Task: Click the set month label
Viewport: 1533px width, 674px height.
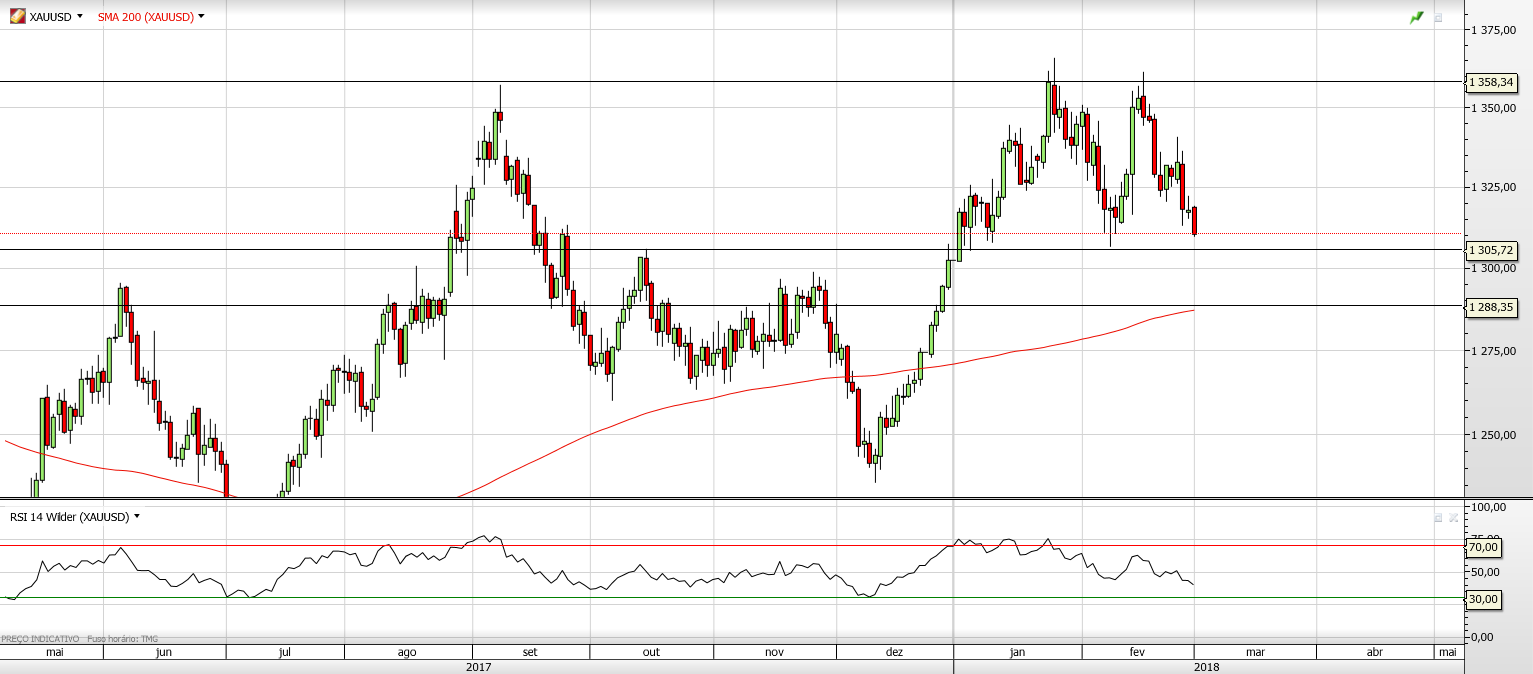Action: pos(530,652)
